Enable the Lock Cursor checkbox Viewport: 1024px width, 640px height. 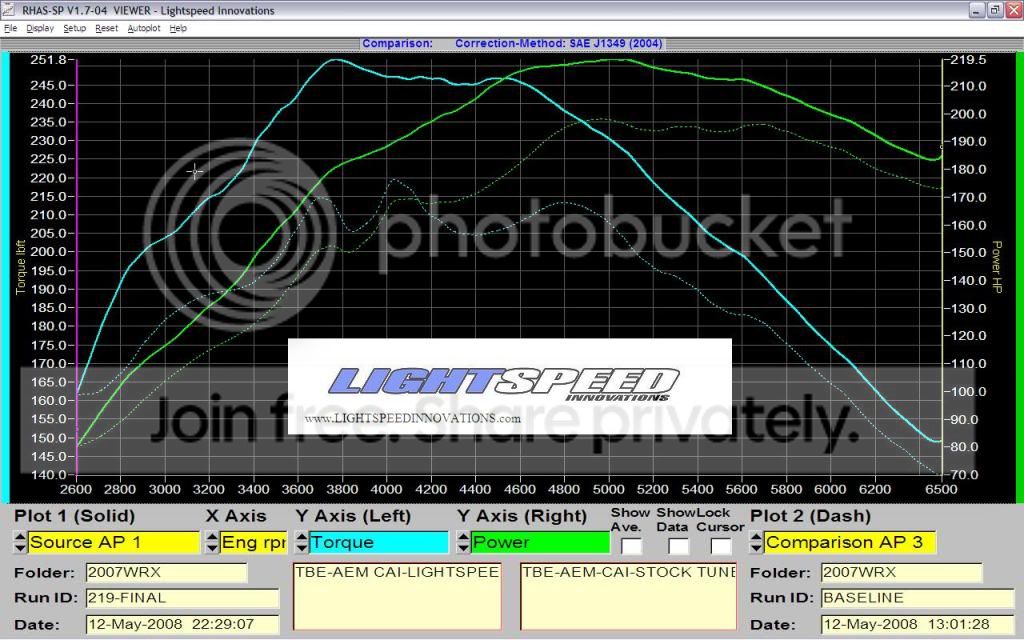720,546
